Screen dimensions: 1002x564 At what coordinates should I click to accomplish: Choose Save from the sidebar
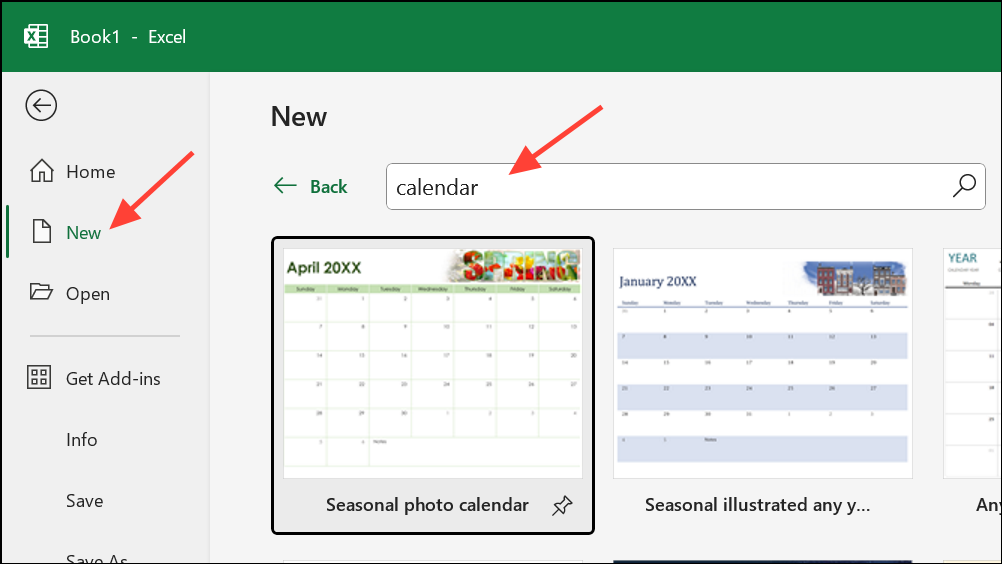pyautogui.click(x=84, y=501)
